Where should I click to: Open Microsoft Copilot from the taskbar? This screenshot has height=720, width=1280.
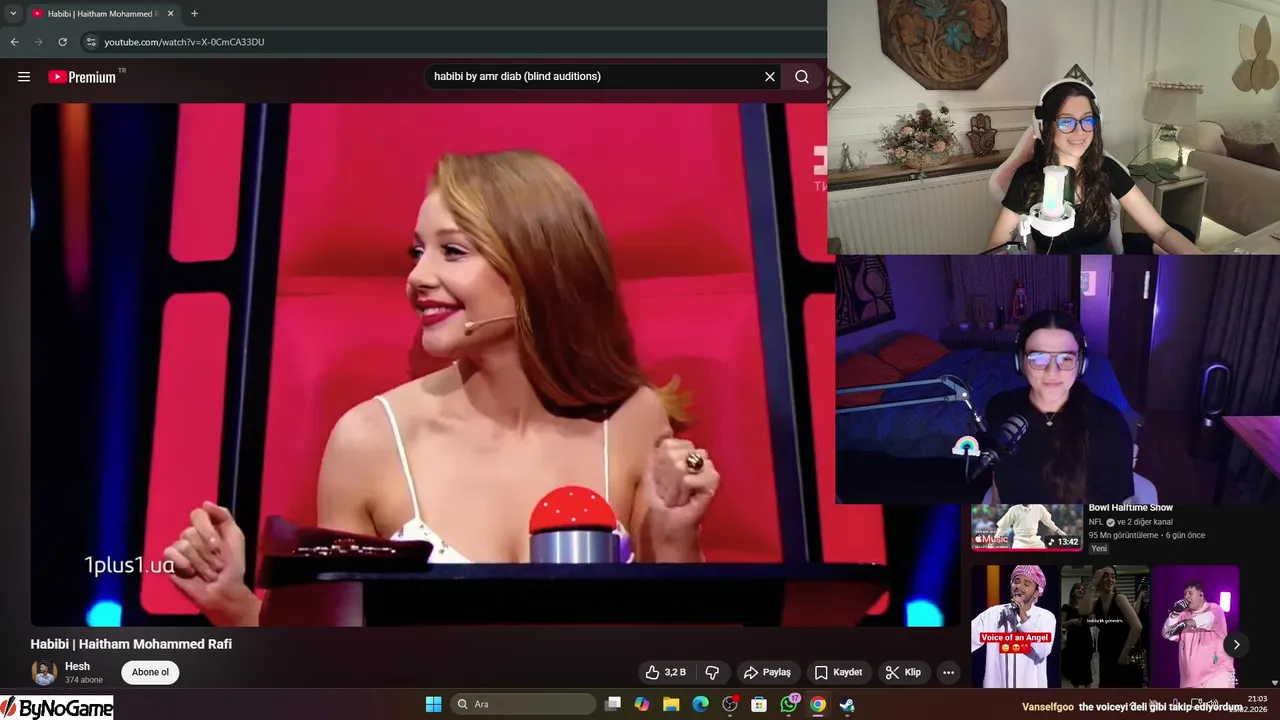point(642,704)
